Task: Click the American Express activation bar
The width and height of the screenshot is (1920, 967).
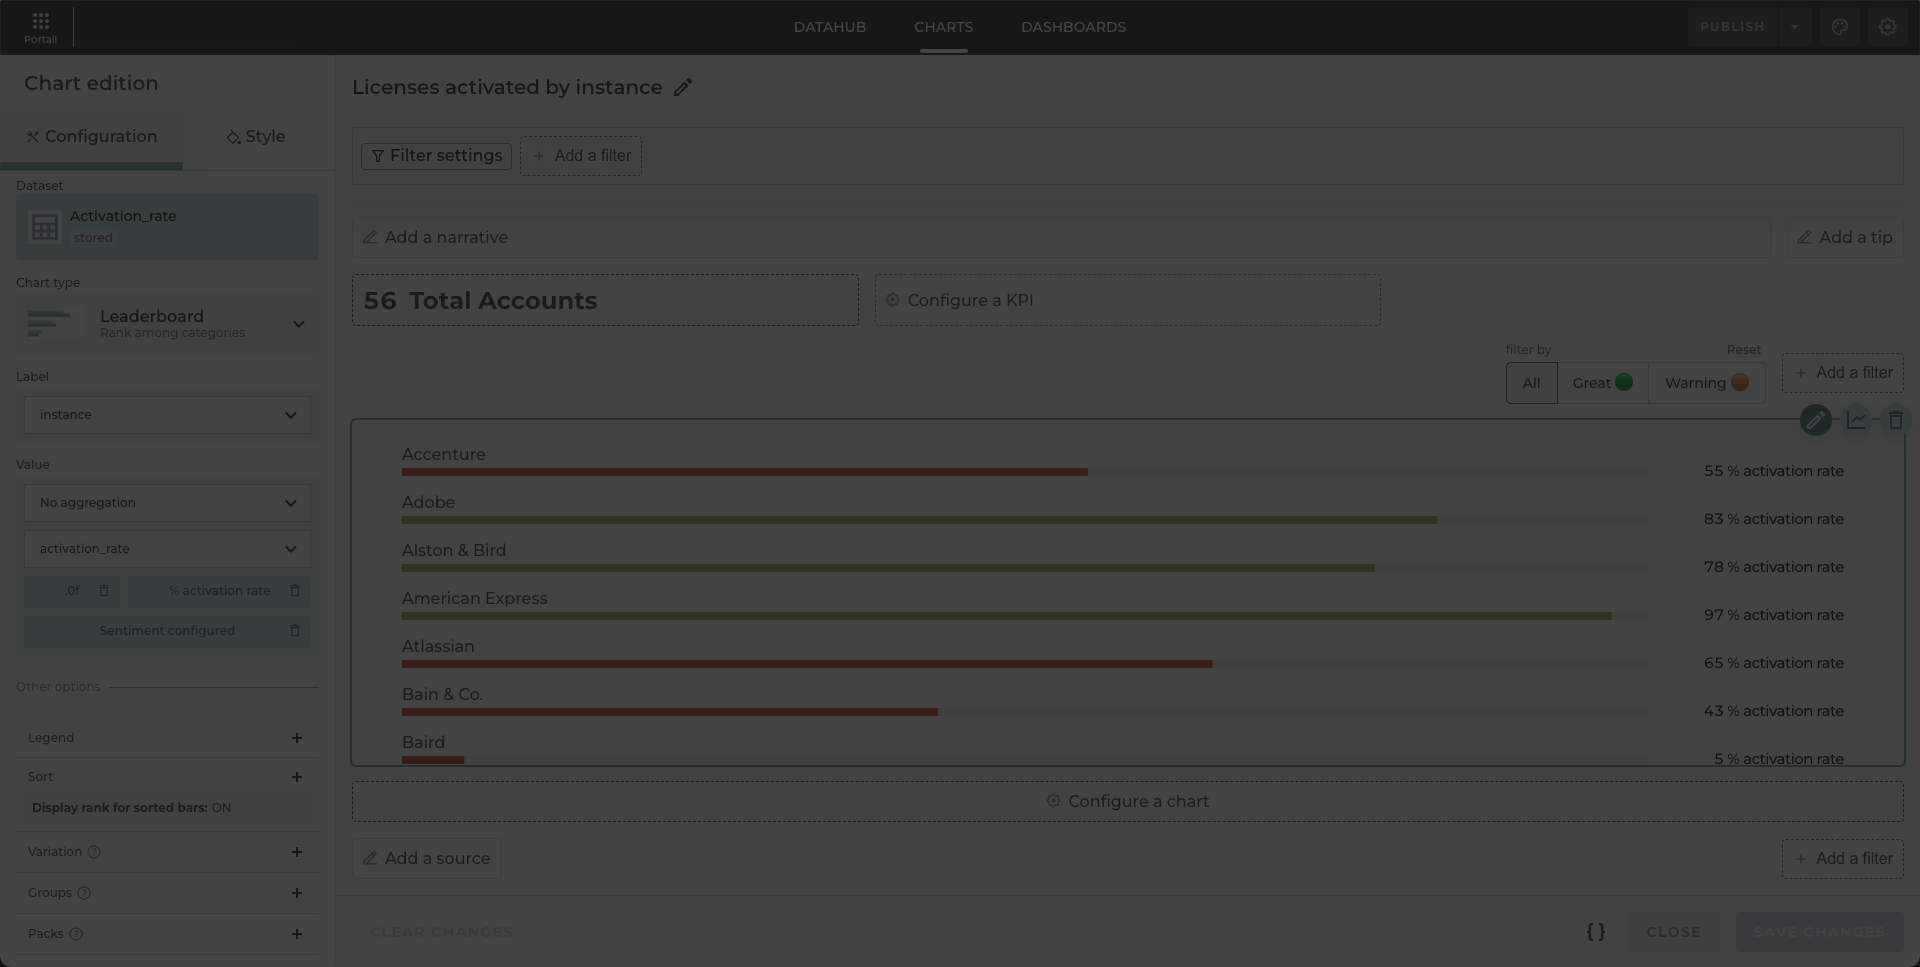Action: (x=1005, y=616)
